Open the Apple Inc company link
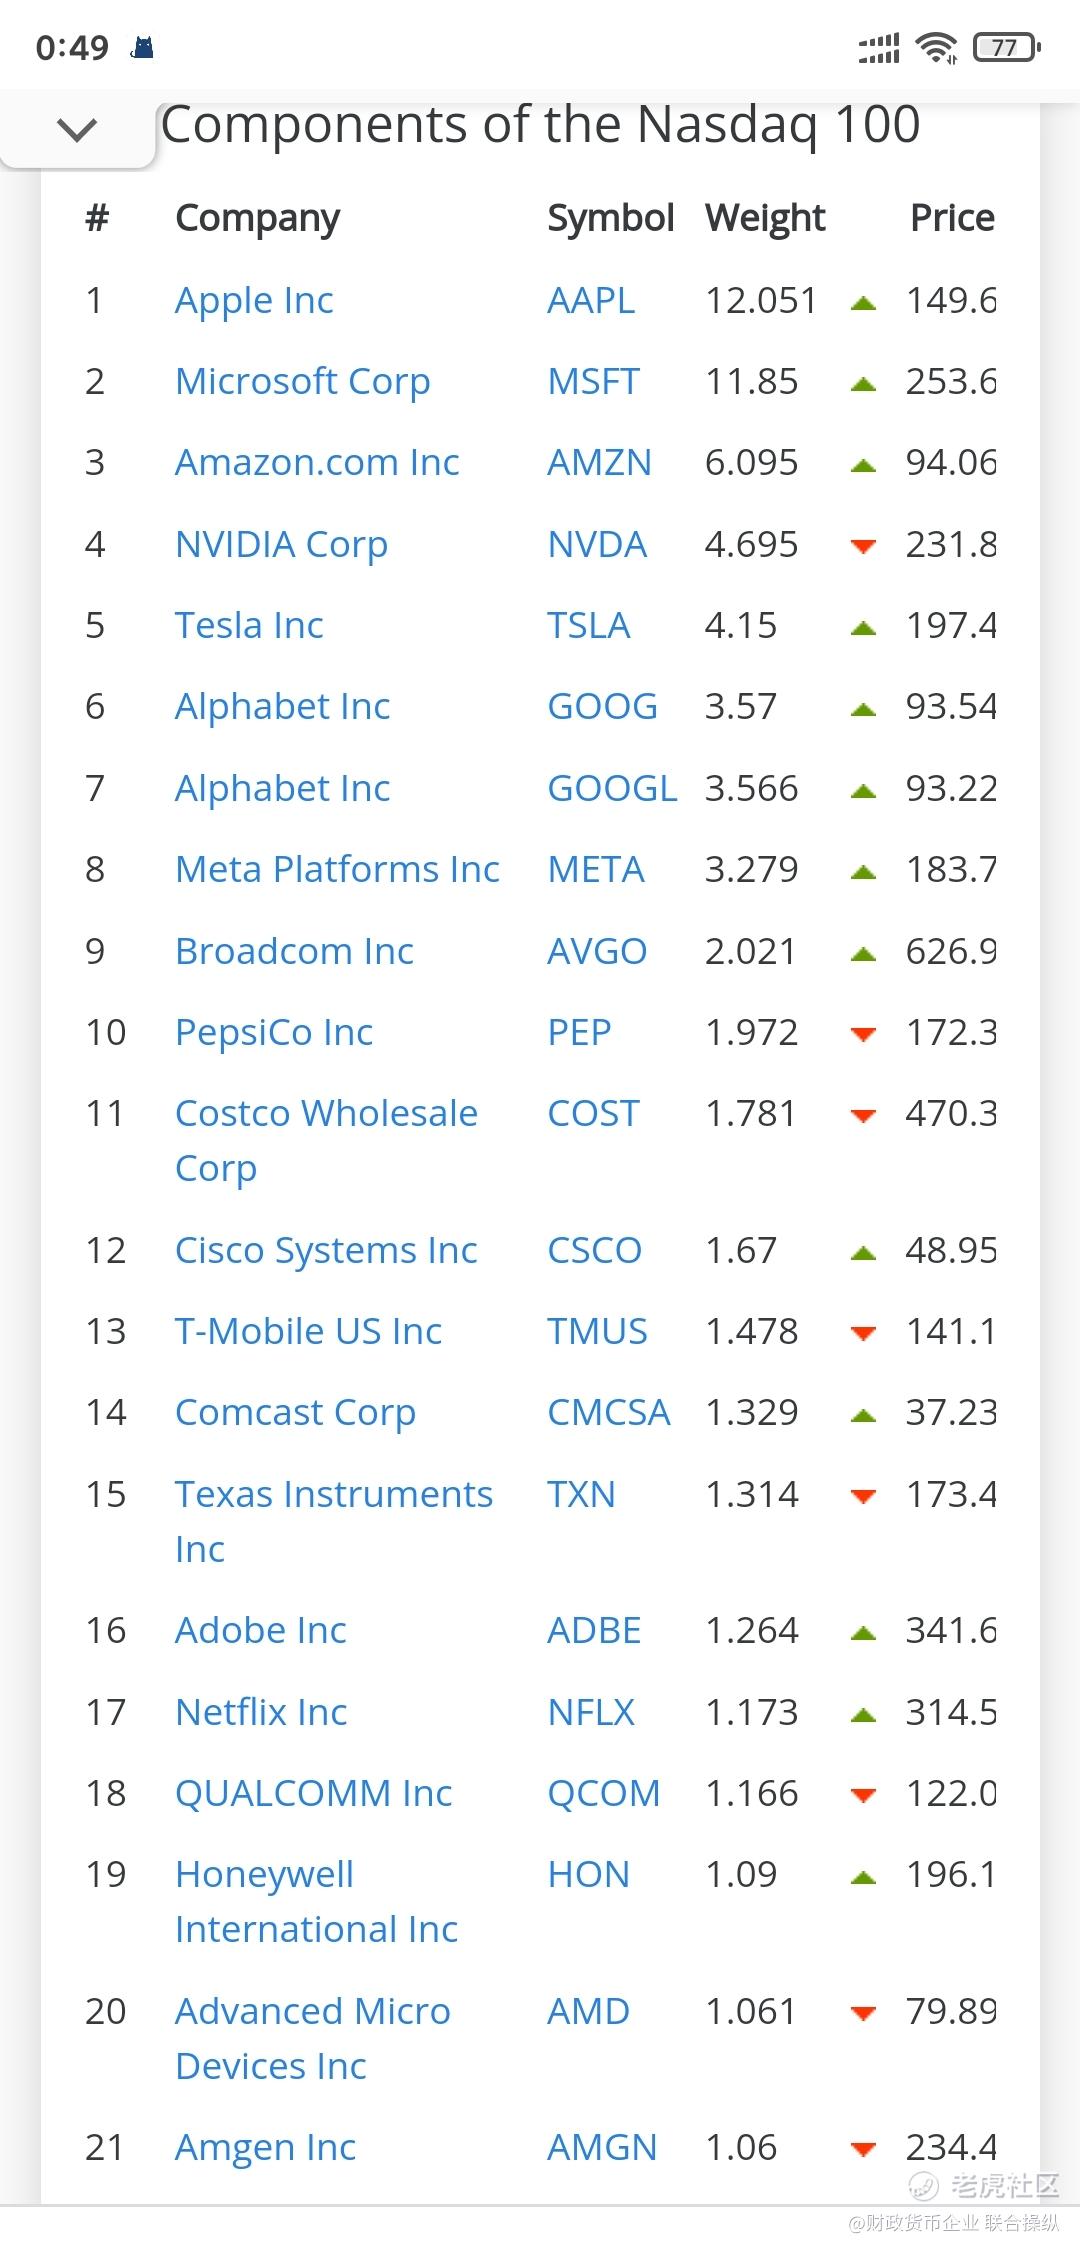This screenshot has width=1080, height=2248. coord(254,300)
